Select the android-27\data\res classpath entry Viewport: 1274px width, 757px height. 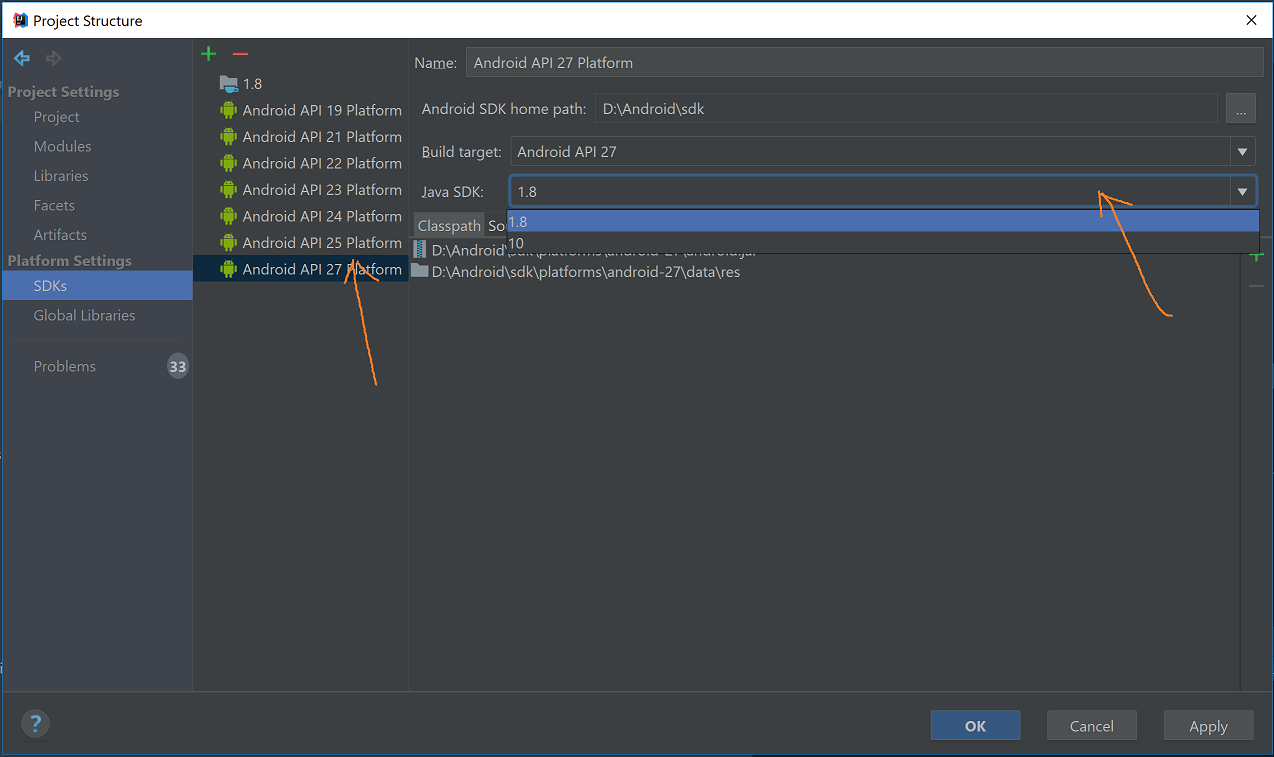pyautogui.click(x=586, y=271)
